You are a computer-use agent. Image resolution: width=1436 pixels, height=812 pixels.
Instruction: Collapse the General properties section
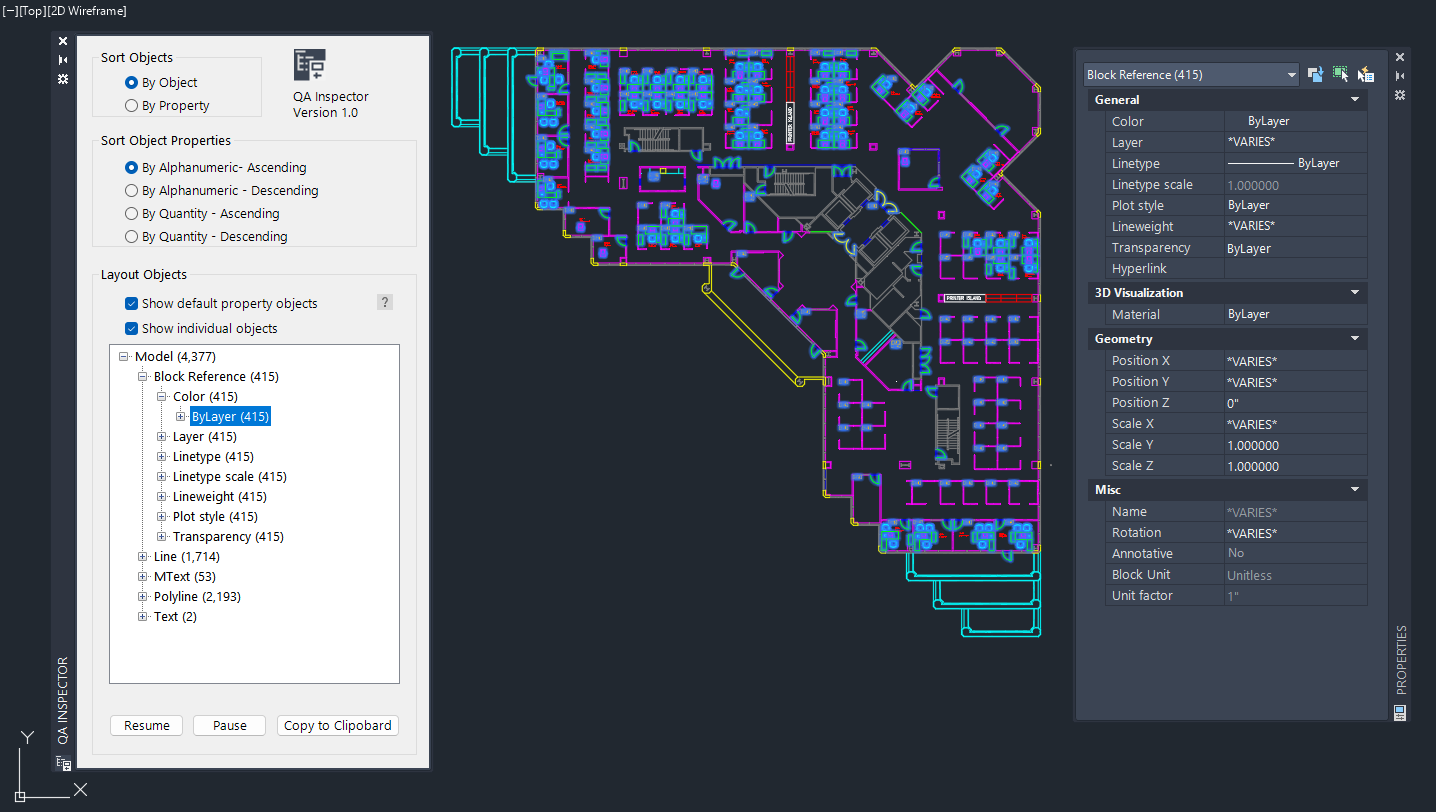[1355, 100]
